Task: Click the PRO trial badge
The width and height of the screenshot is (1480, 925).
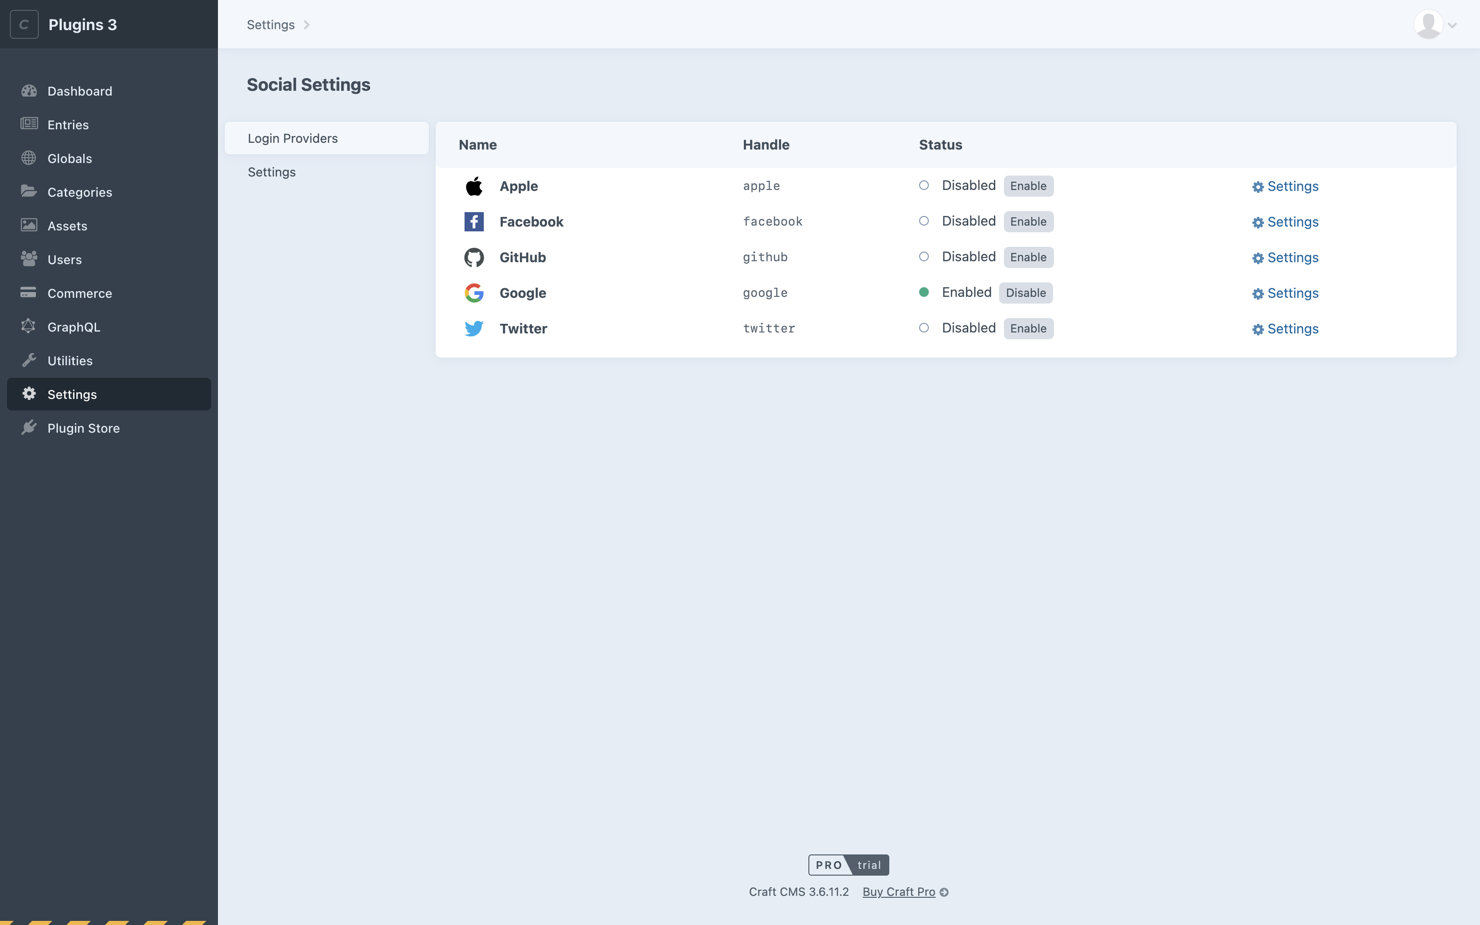Action: (x=848, y=865)
